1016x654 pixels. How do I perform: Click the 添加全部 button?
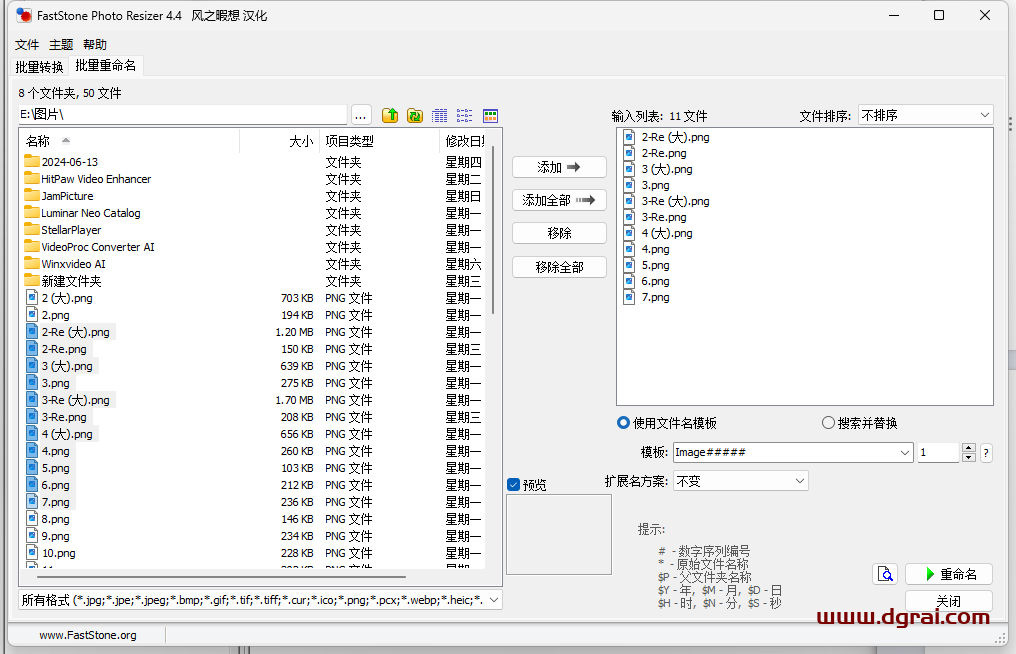coord(559,201)
